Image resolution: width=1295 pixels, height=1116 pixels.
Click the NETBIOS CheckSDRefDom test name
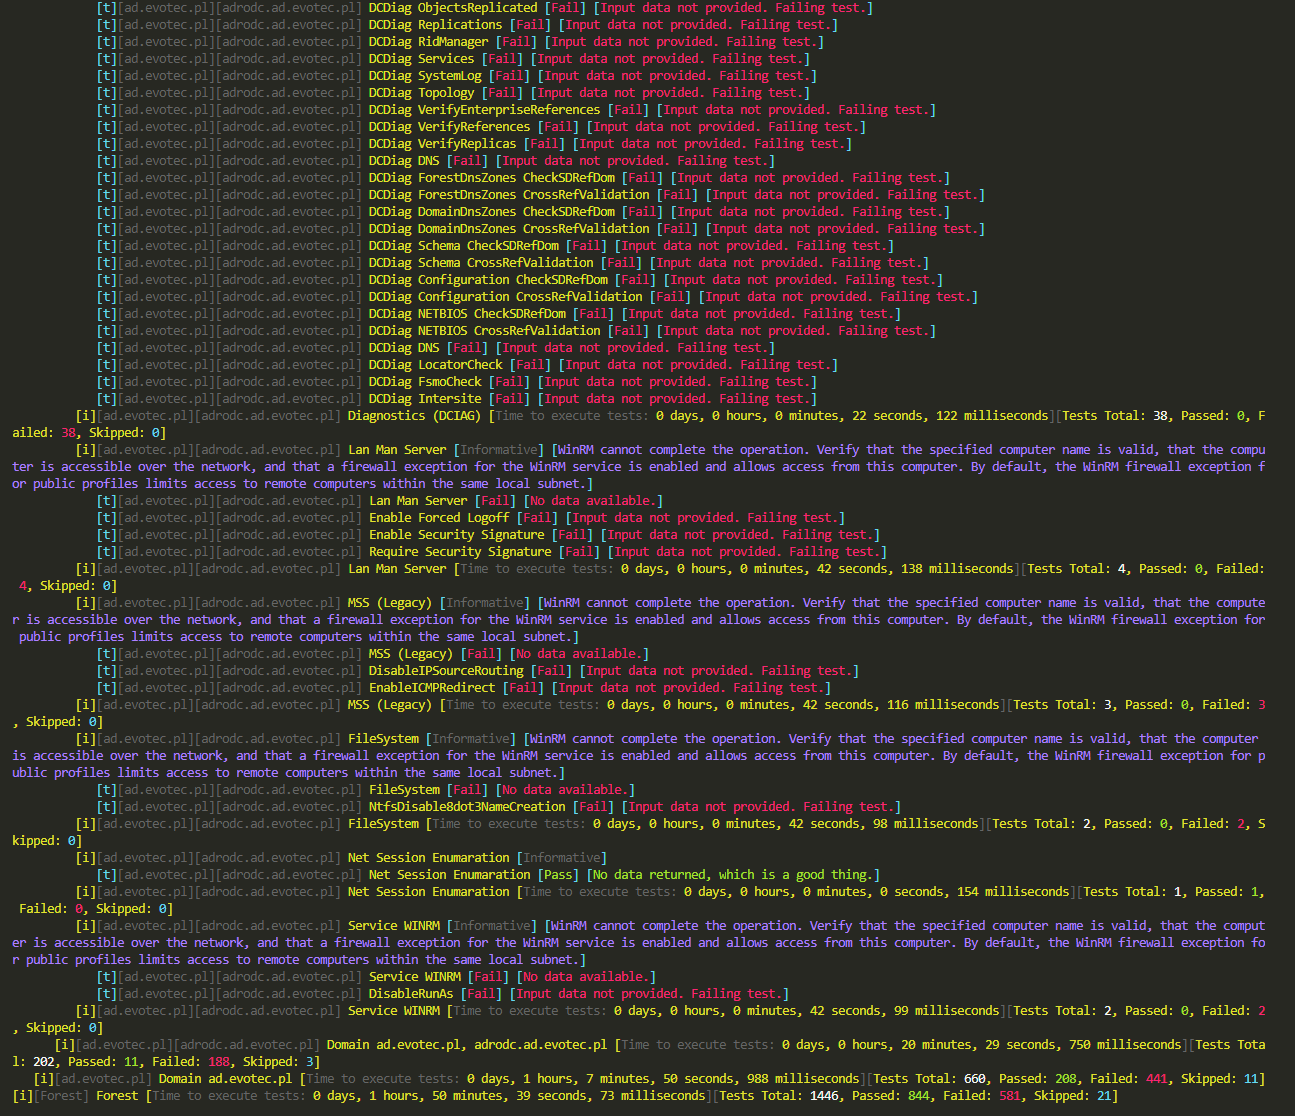[467, 314]
